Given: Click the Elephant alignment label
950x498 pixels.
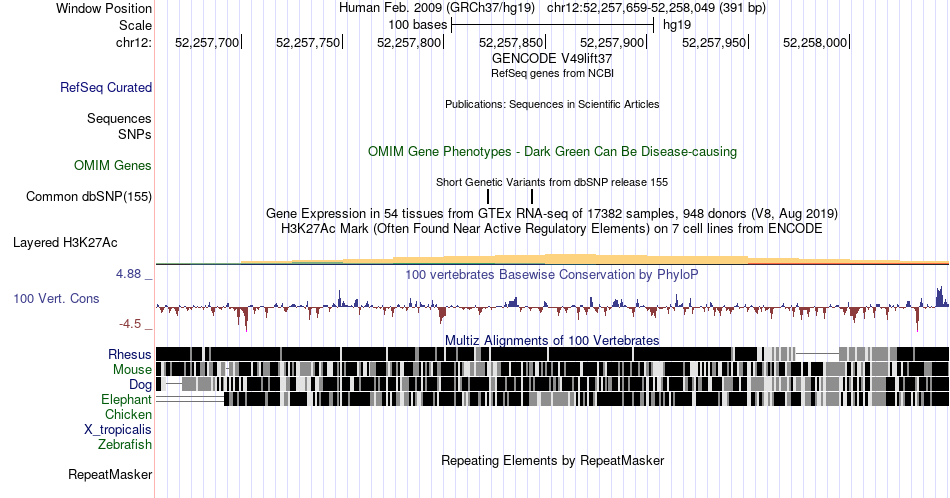Looking at the screenshot, I should (127, 399).
